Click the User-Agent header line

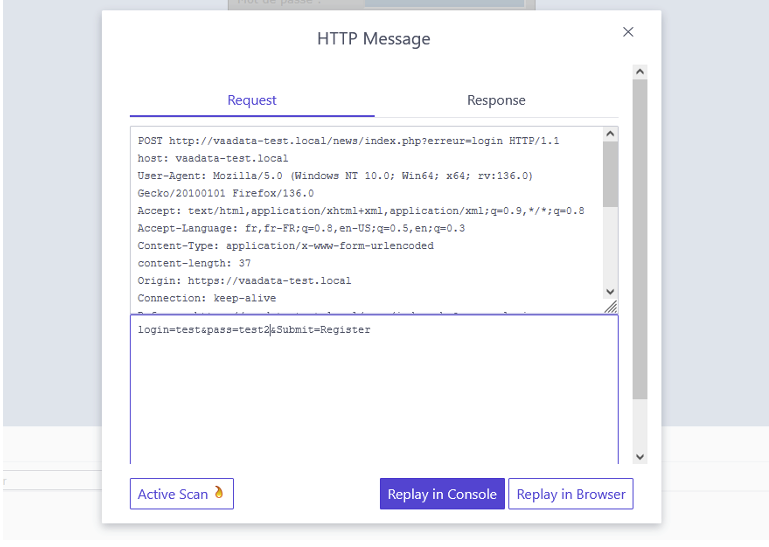335,176
